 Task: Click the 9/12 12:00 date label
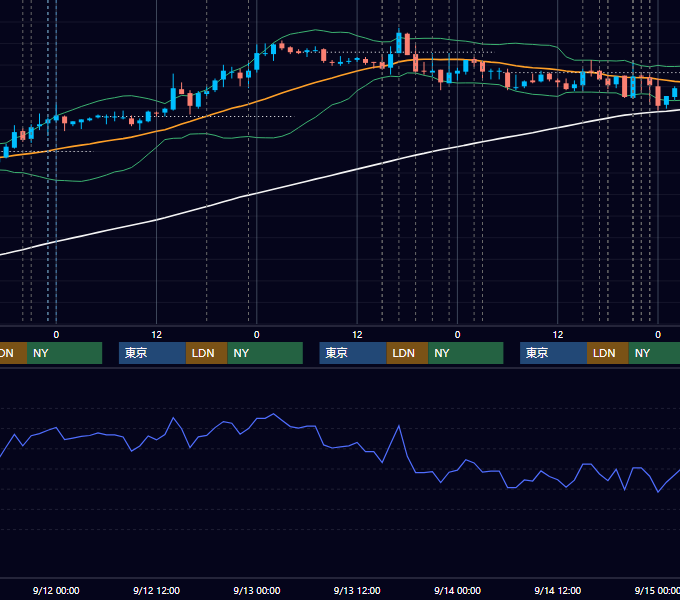(x=157, y=590)
